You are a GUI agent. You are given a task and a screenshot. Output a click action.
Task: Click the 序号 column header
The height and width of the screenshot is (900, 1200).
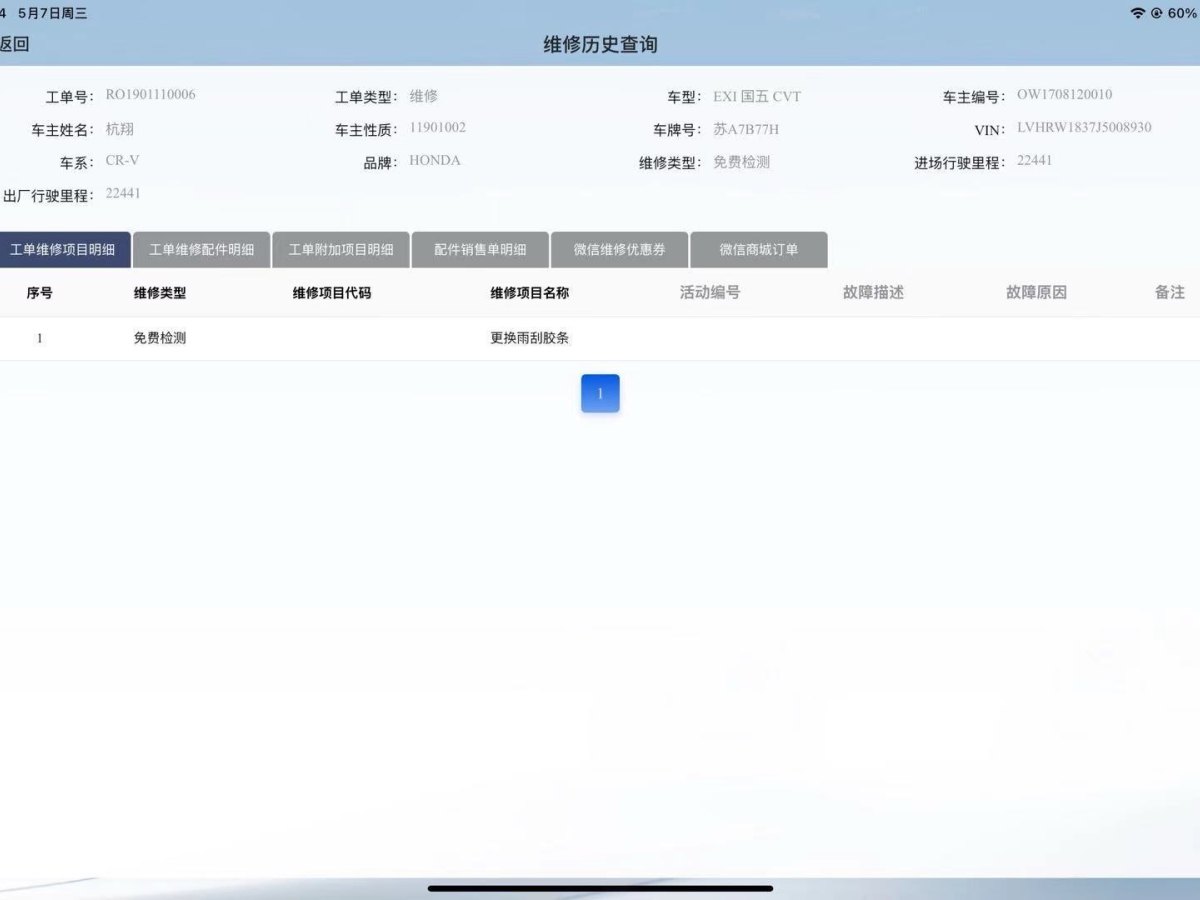click(39, 293)
